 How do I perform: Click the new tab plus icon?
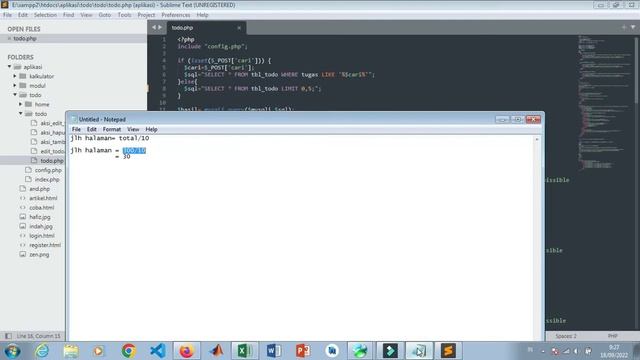pyautogui.click(x=624, y=27)
